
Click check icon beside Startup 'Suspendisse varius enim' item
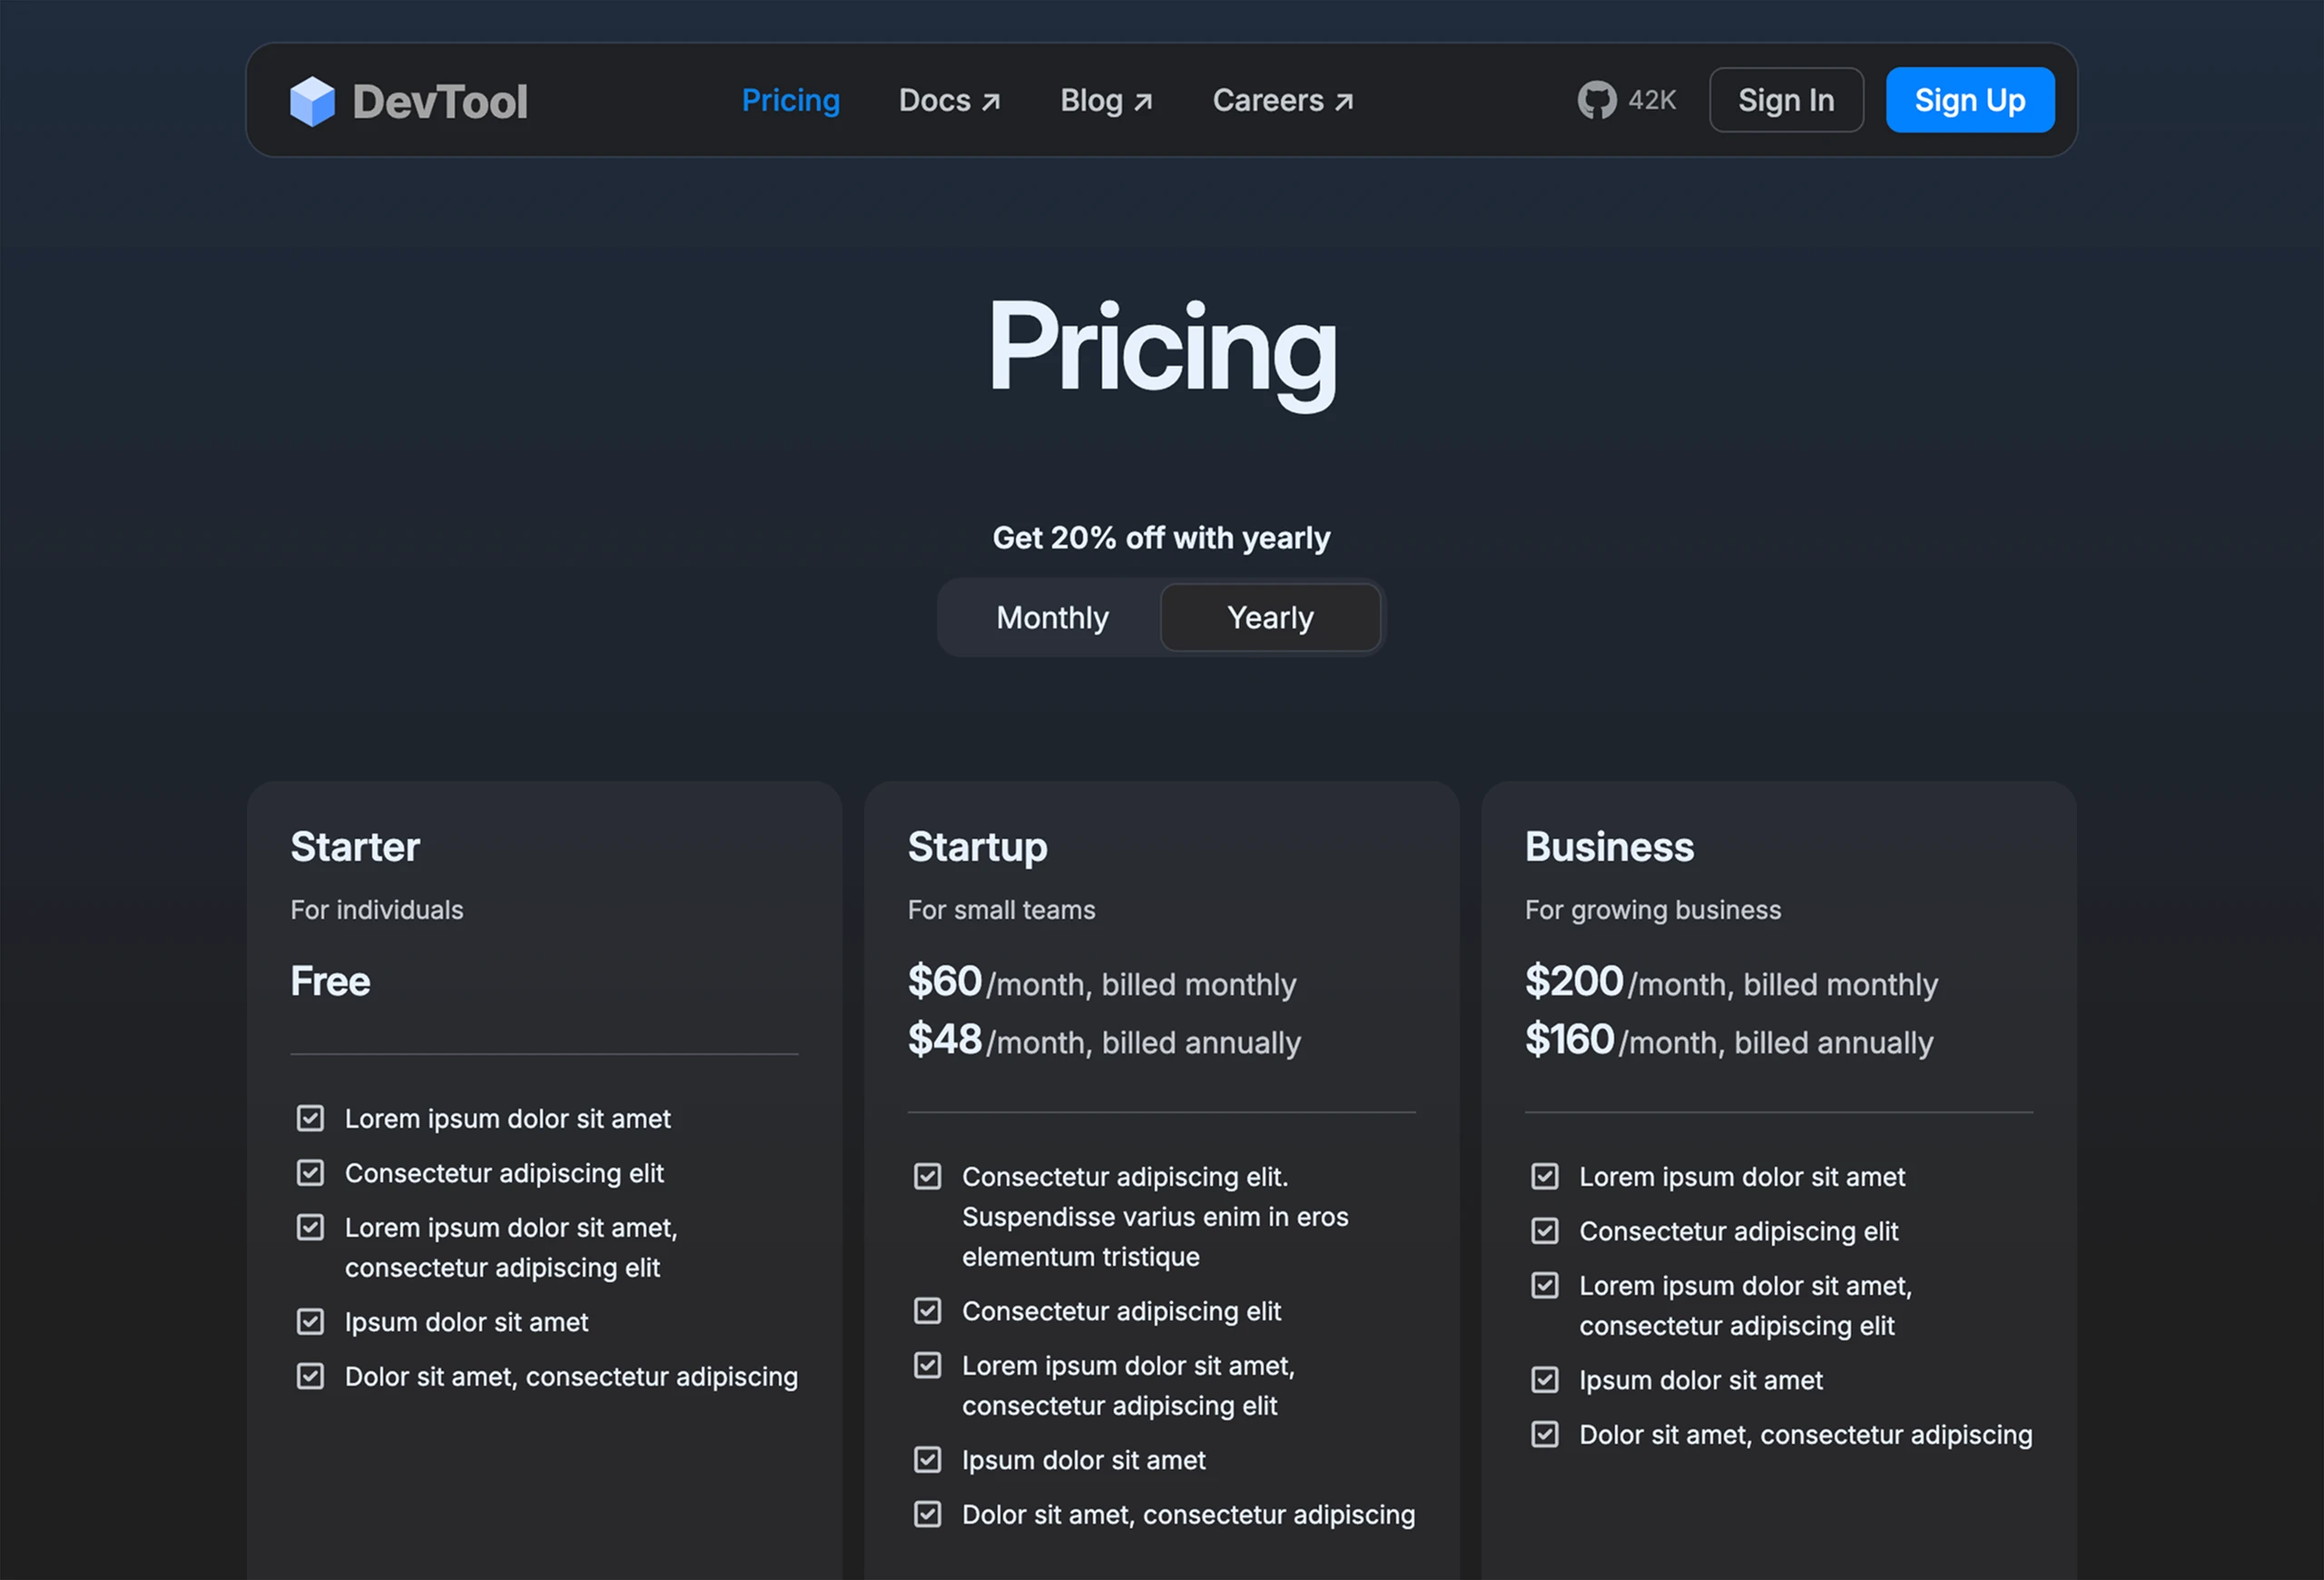(x=927, y=1176)
